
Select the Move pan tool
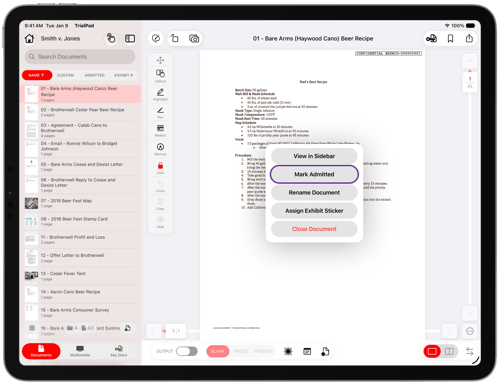160,60
